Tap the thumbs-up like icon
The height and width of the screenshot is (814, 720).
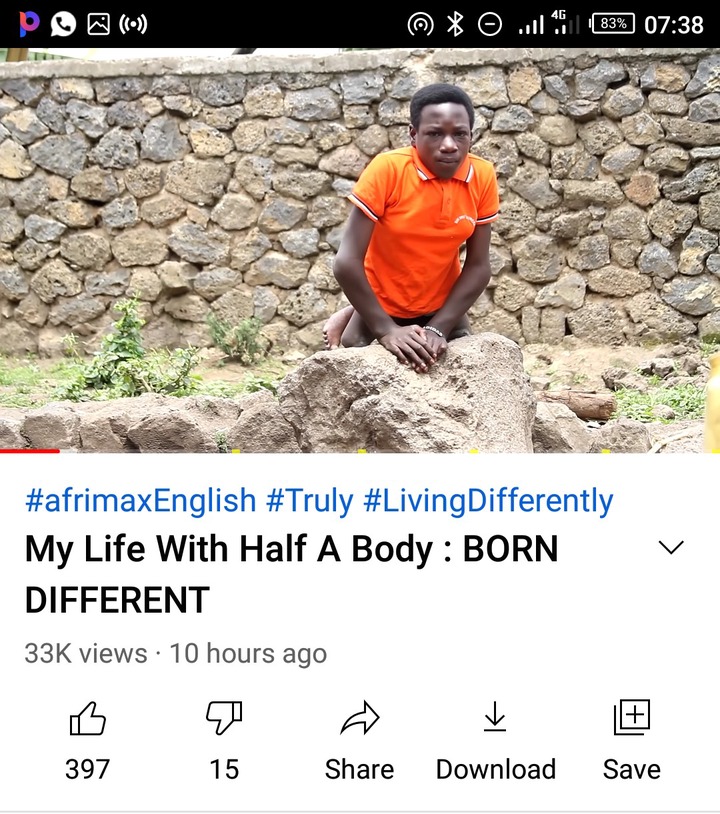click(x=88, y=718)
